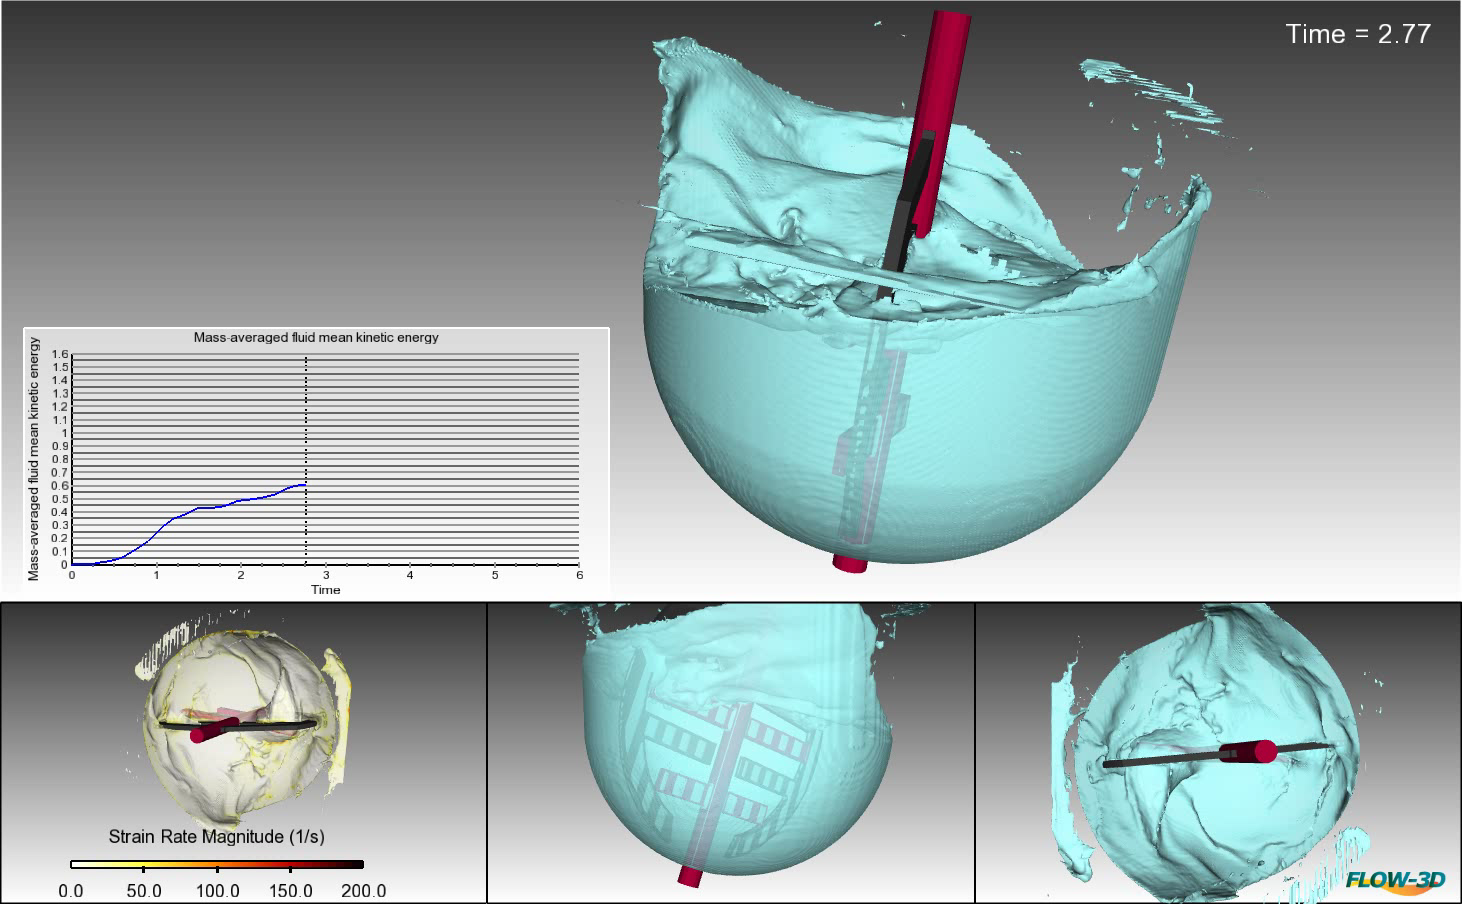Select the bottom middle side-view panel
Viewport: 1462px width, 904px height.
point(731,752)
